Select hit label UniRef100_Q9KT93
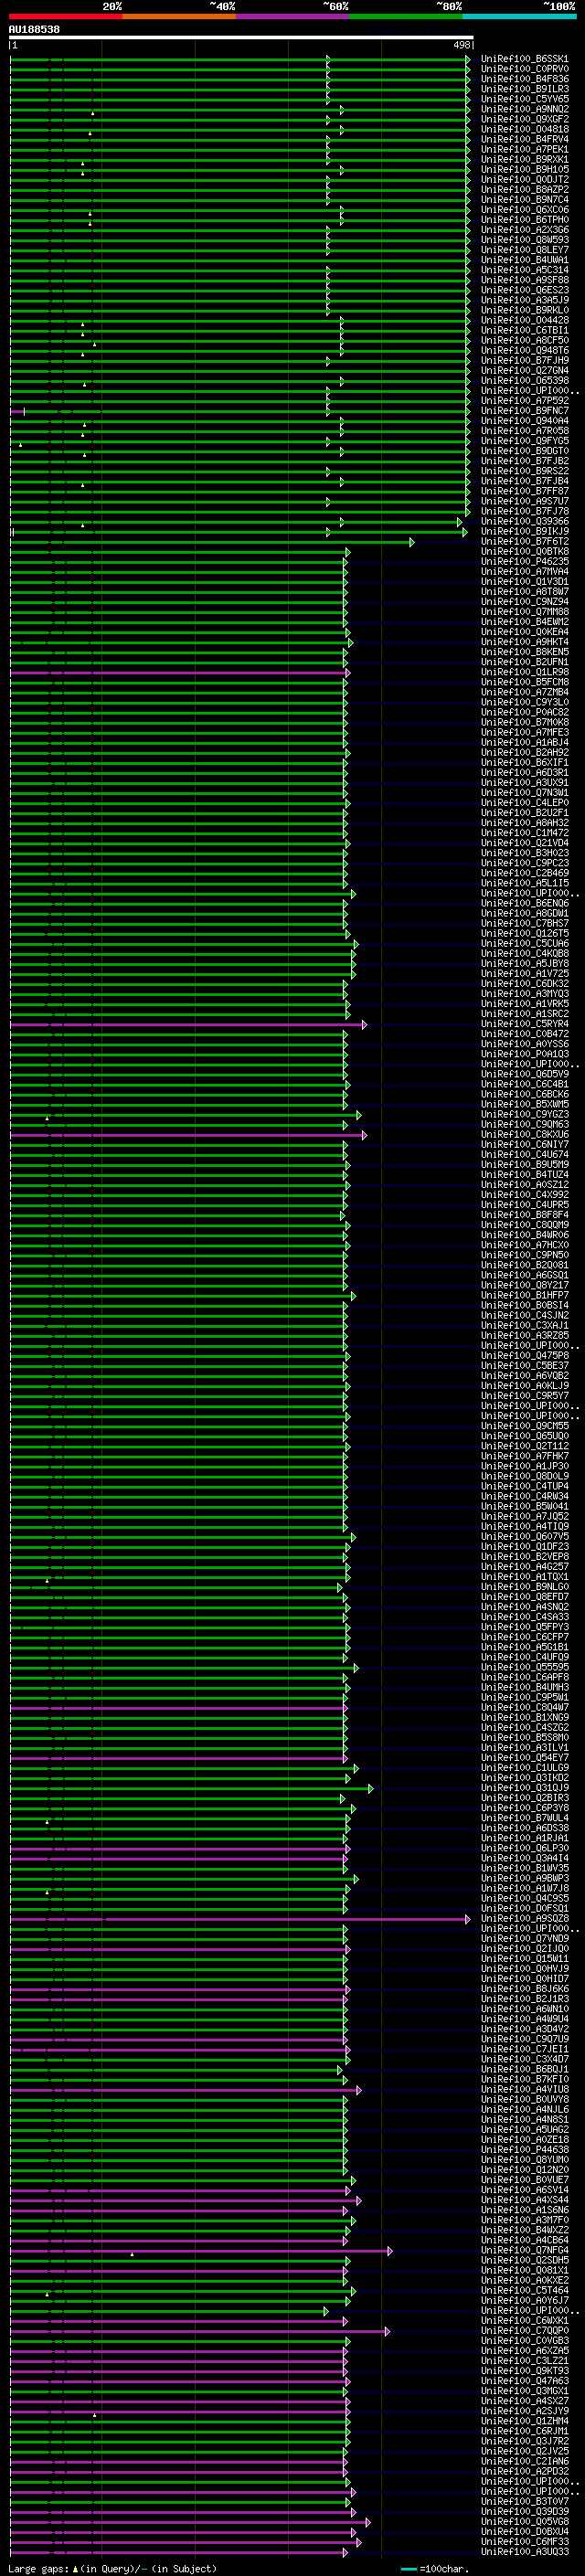Viewport: 585px width, 2576px height. [x=524, y=2371]
